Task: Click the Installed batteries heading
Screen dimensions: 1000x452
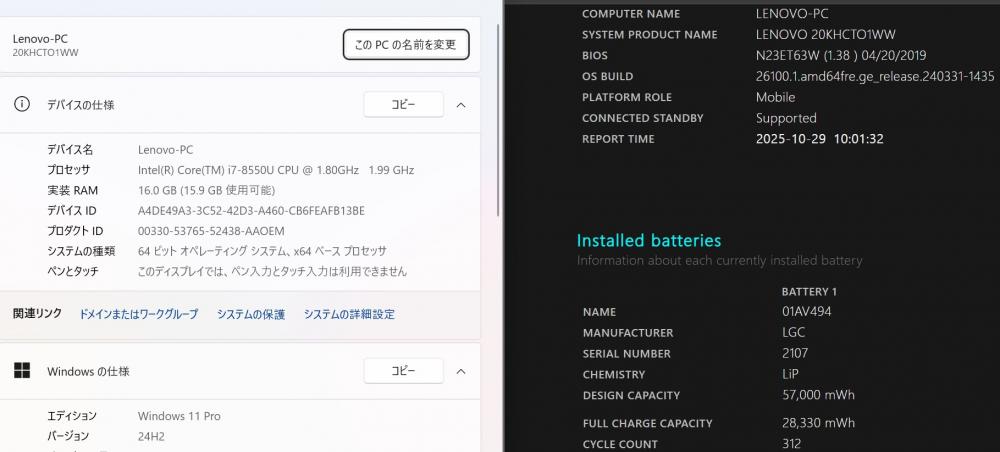Action: tap(649, 240)
